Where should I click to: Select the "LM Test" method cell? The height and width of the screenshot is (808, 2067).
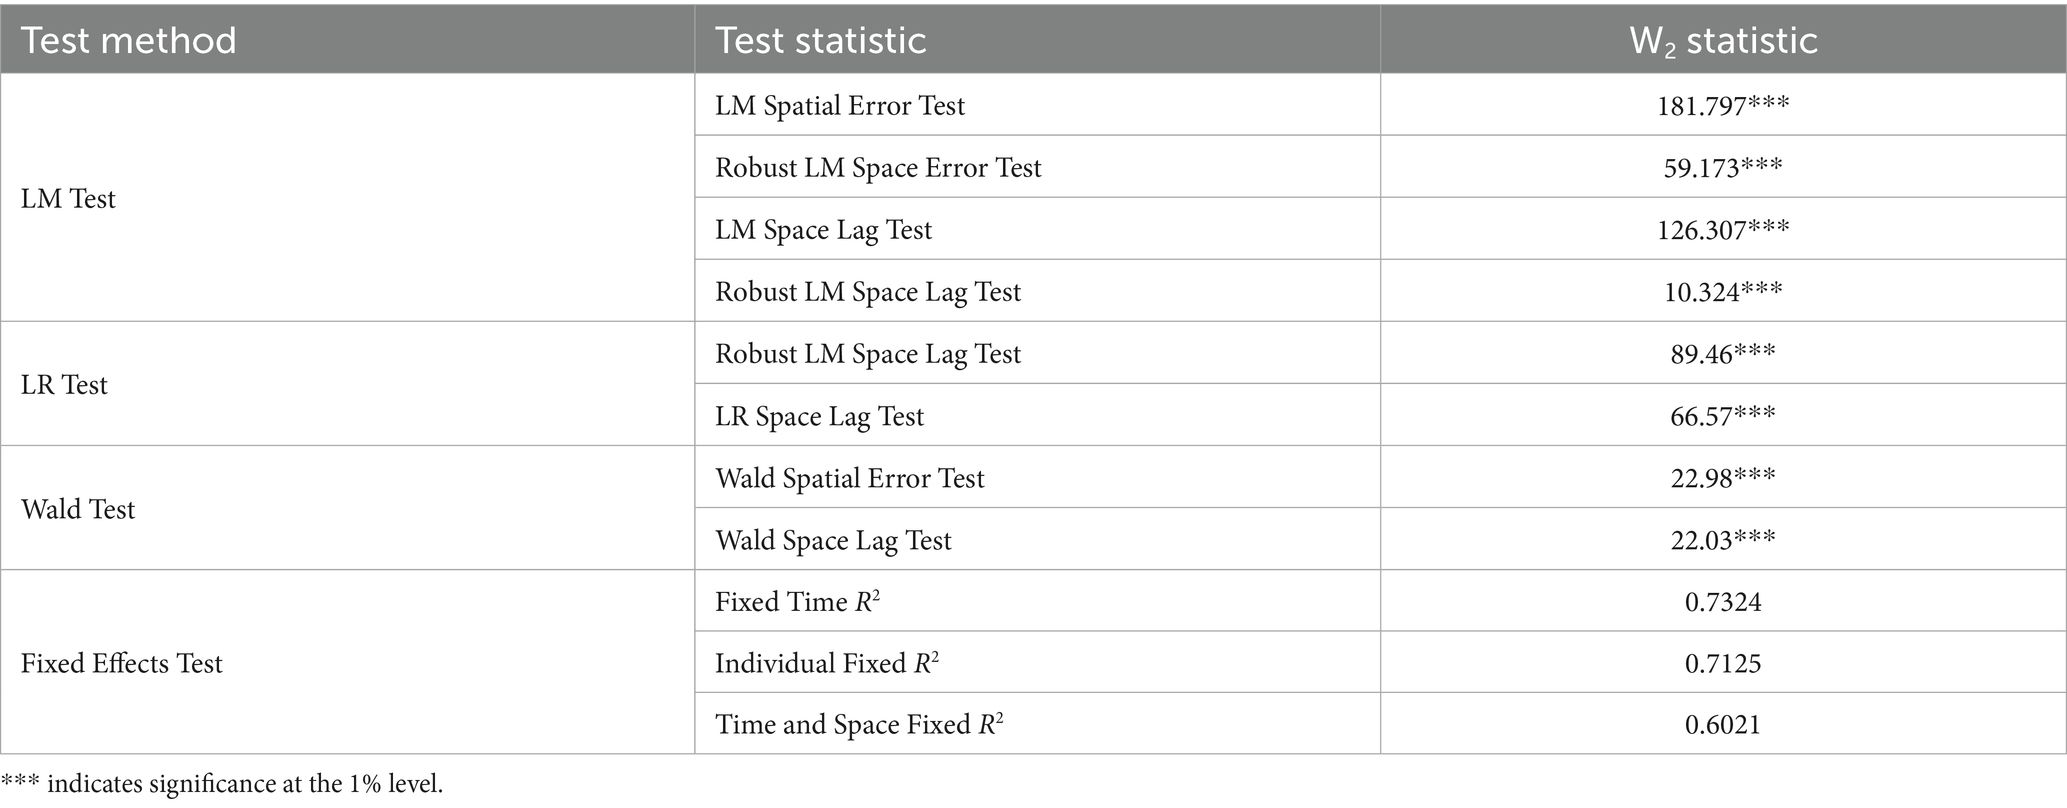click(x=68, y=199)
